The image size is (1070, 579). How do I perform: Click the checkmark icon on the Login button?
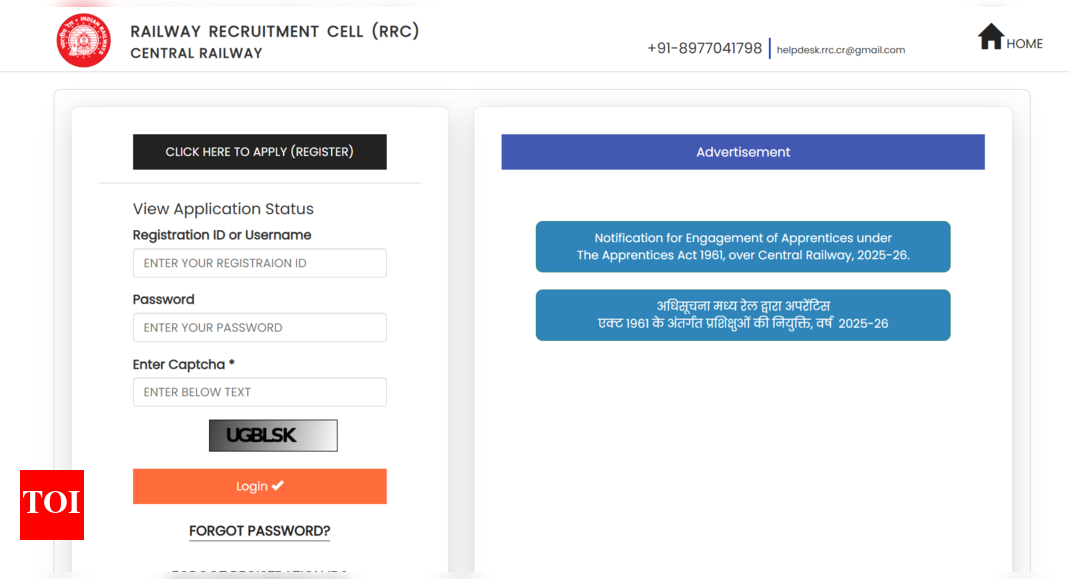click(278, 486)
